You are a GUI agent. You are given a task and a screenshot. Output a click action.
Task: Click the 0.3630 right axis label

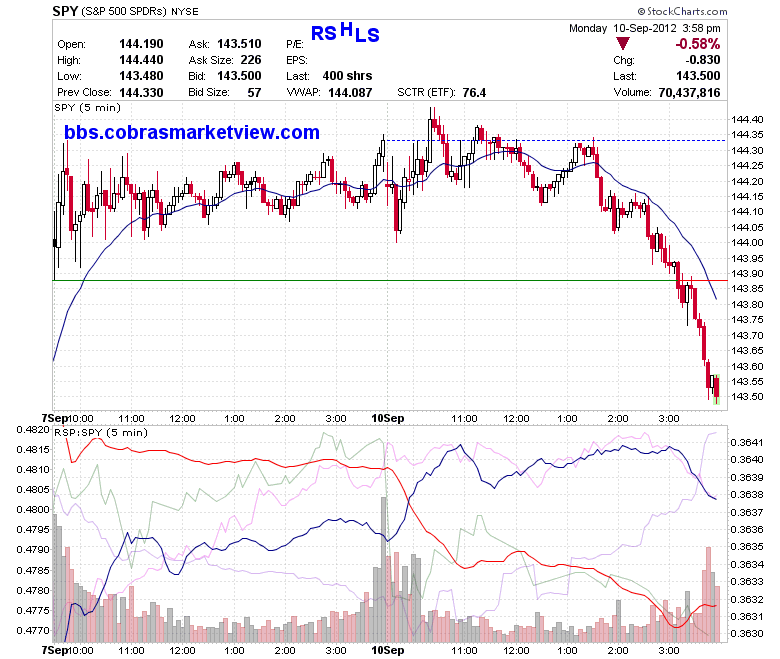pos(747,634)
